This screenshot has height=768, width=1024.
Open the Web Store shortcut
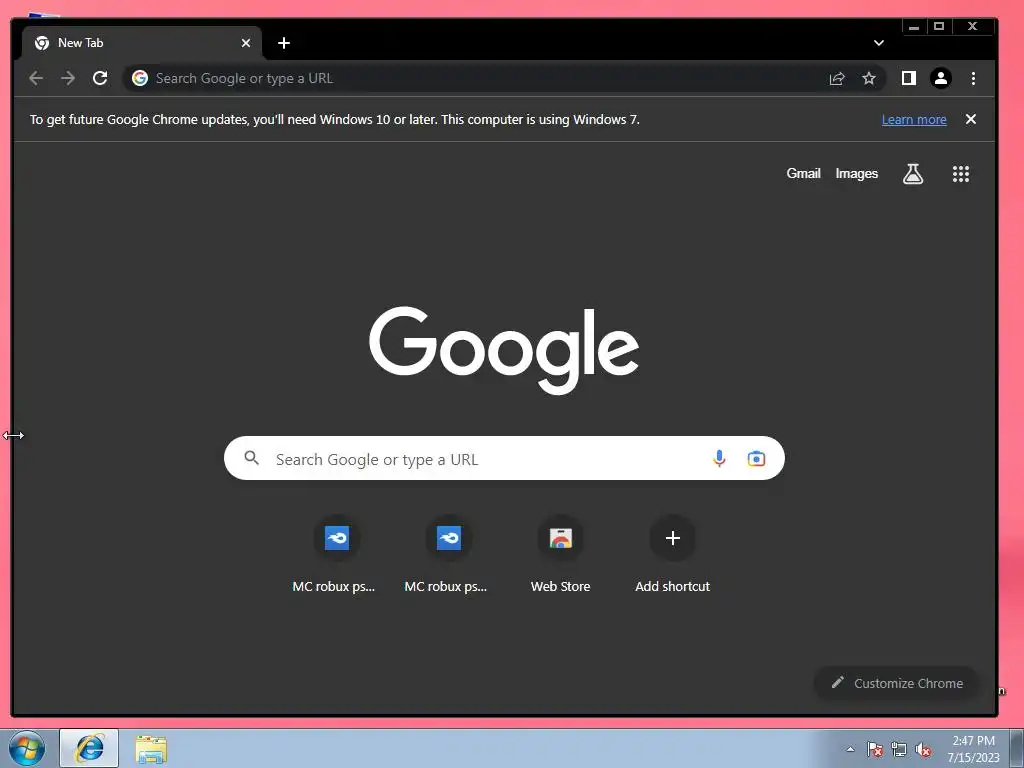(x=560, y=554)
